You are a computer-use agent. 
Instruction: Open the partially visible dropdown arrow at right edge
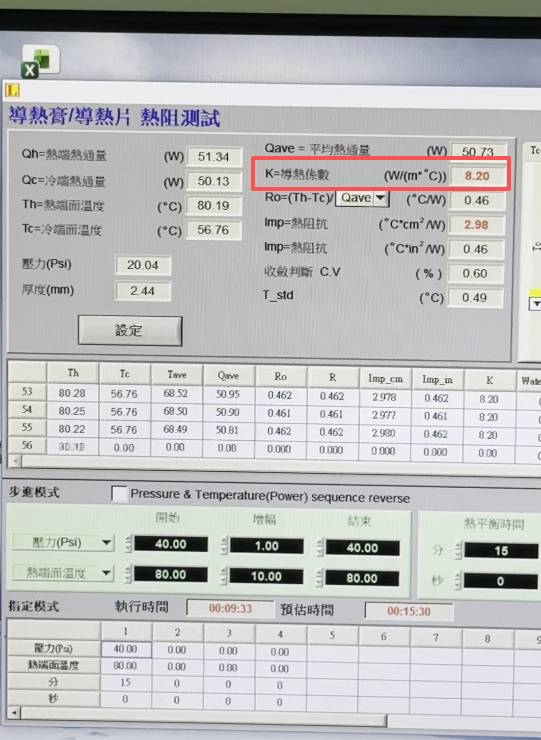click(x=535, y=303)
